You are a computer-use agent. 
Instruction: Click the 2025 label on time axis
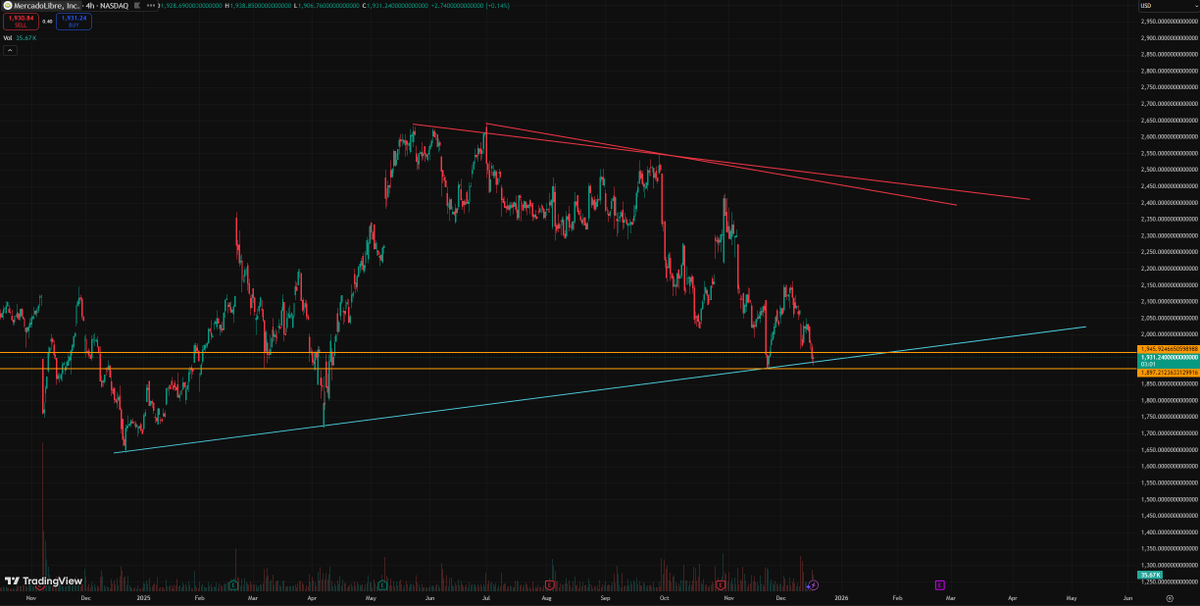[x=142, y=598]
